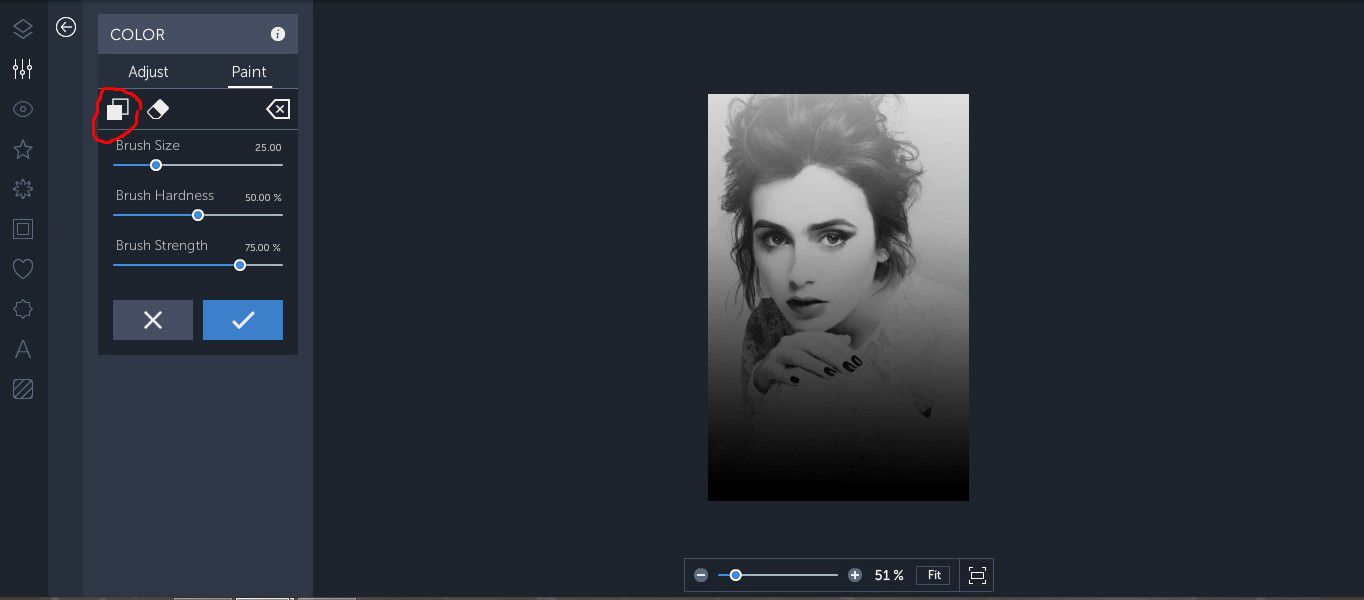Open the Frames square icon

point(22,229)
